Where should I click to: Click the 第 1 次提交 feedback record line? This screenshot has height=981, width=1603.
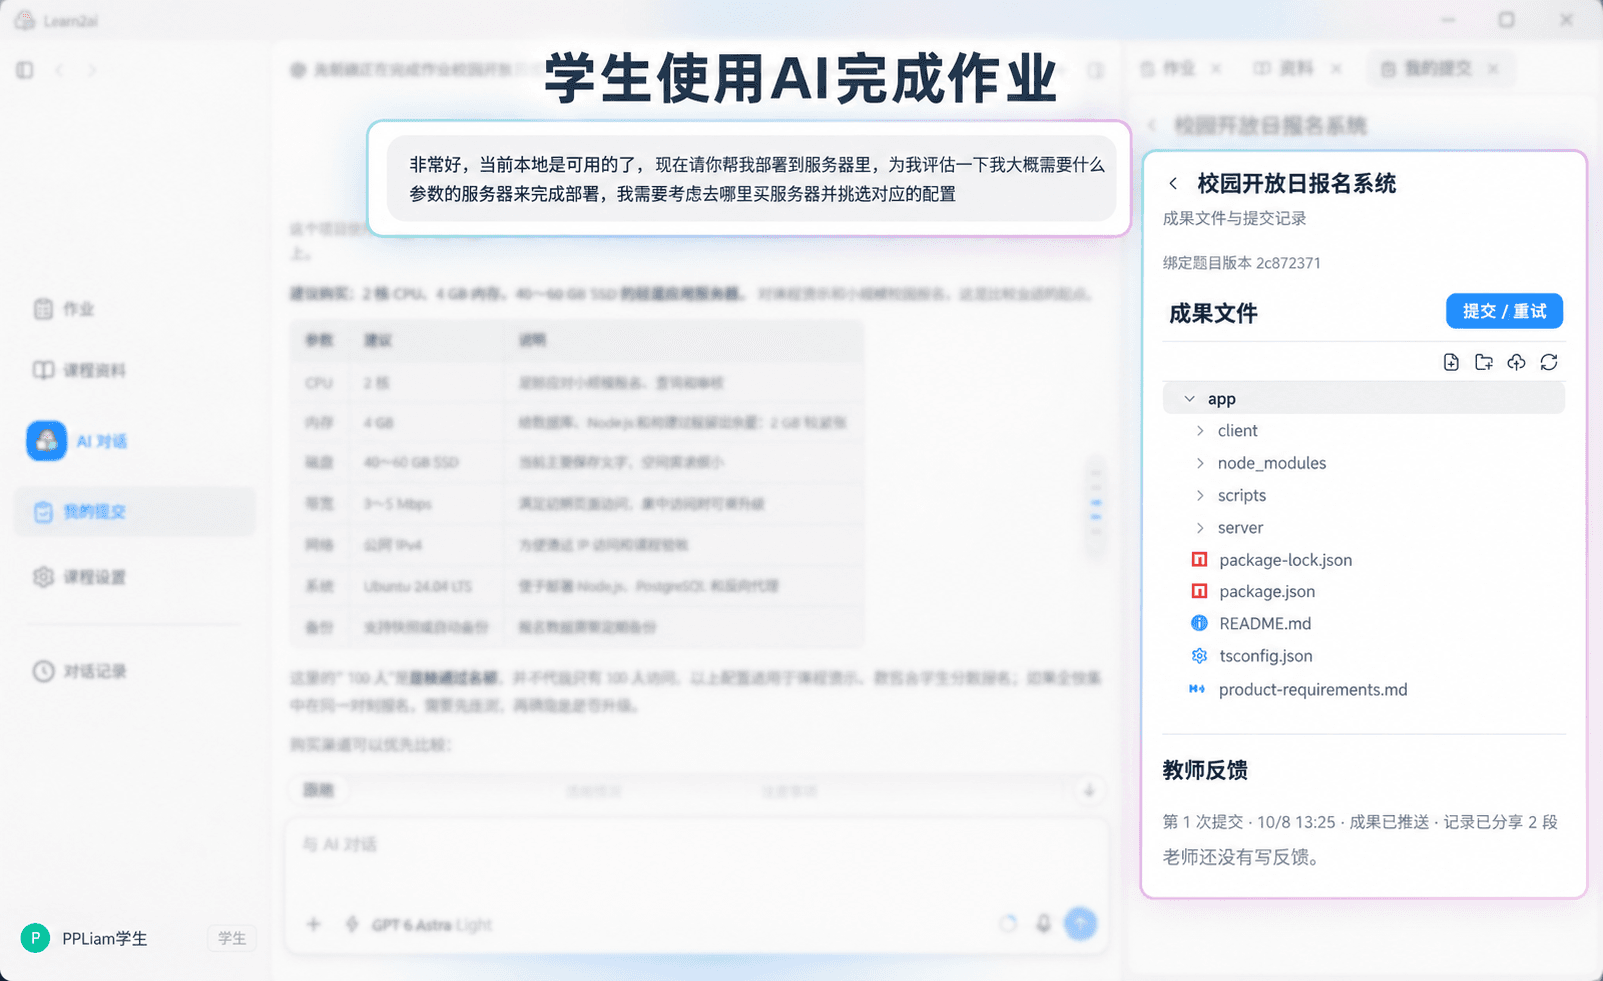coord(1360,822)
